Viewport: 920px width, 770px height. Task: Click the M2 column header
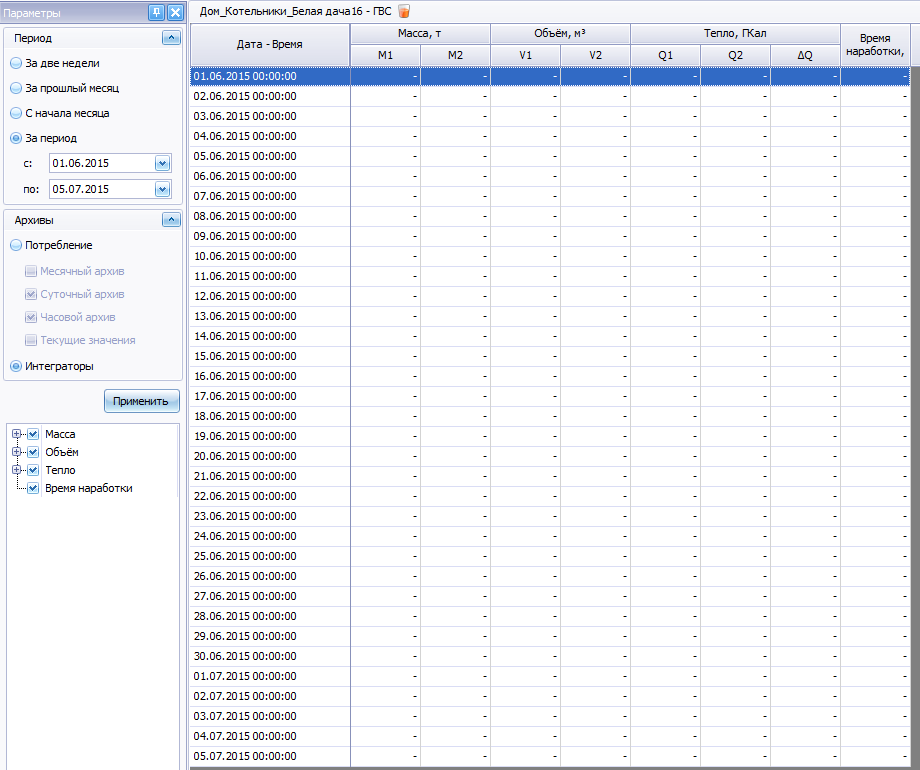[455, 55]
